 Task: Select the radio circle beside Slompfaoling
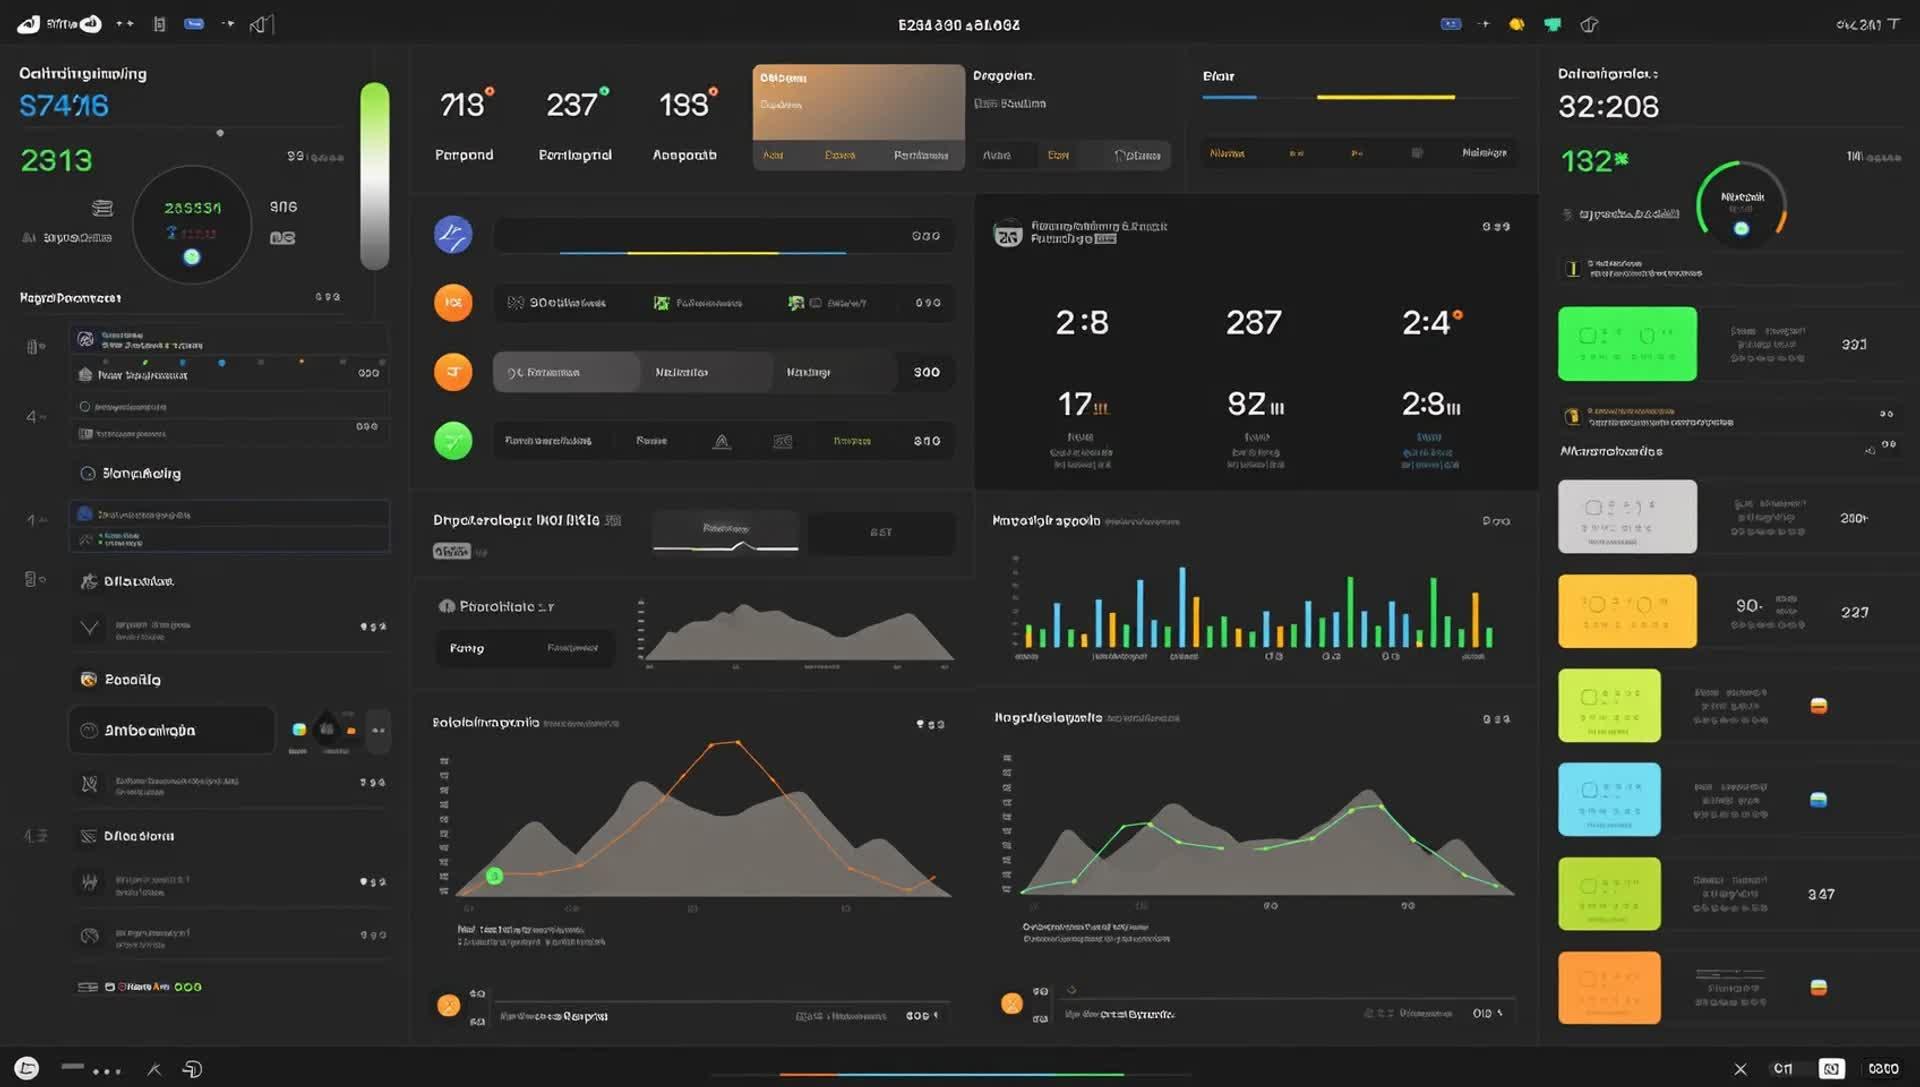[x=87, y=473]
